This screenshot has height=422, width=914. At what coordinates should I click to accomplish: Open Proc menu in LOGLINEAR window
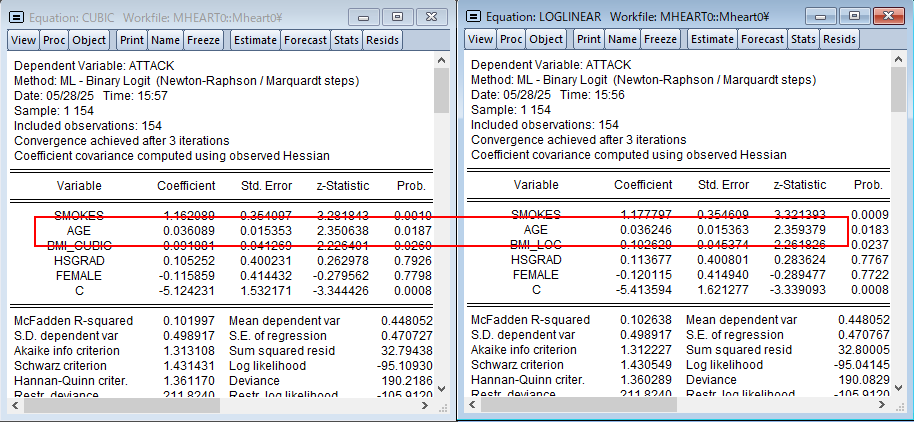[x=511, y=40]
